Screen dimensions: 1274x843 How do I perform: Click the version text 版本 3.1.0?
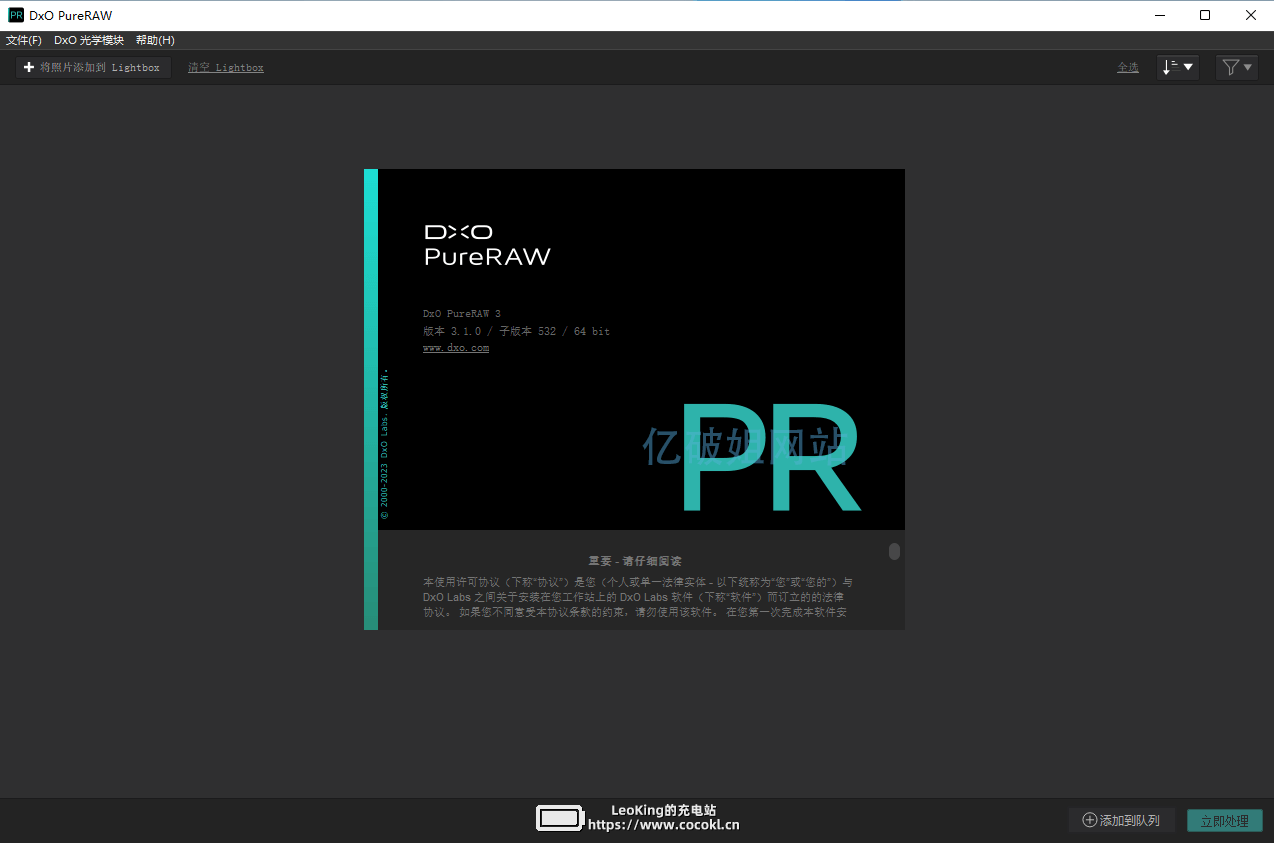coord(452,331)
